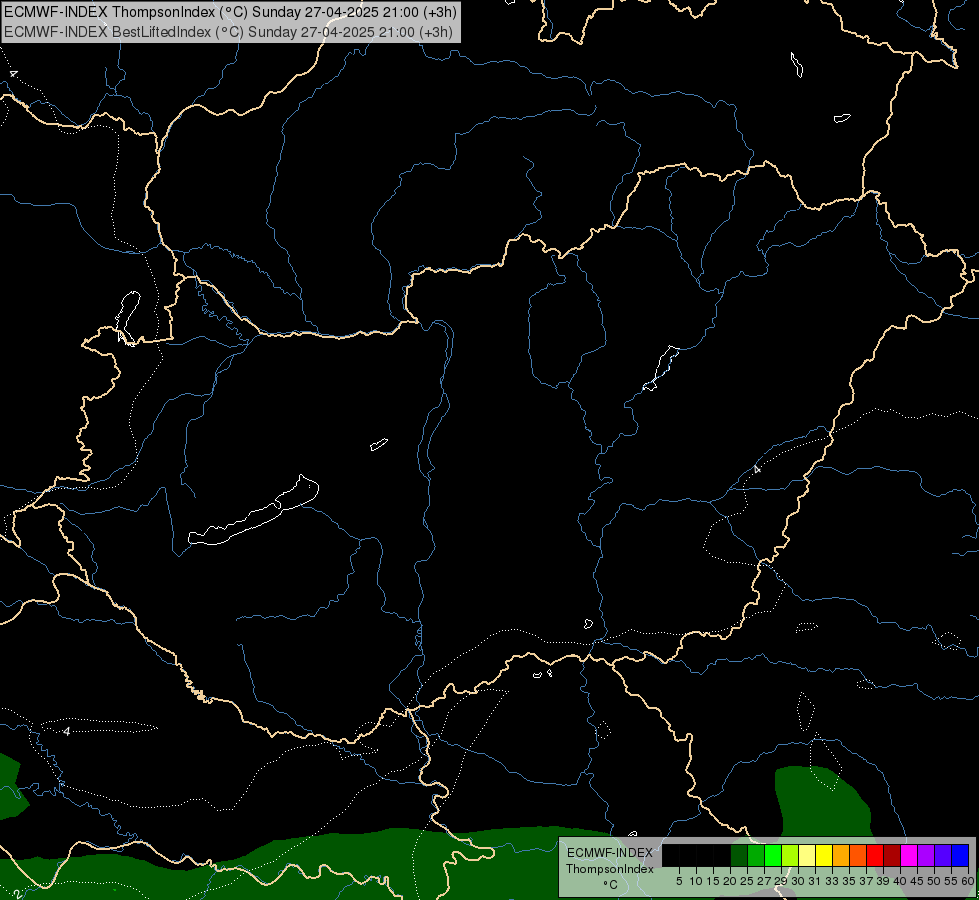Viewport: 979px width, 900px height.
Task: Click the legend tick label 40
Action: point(900,881)
